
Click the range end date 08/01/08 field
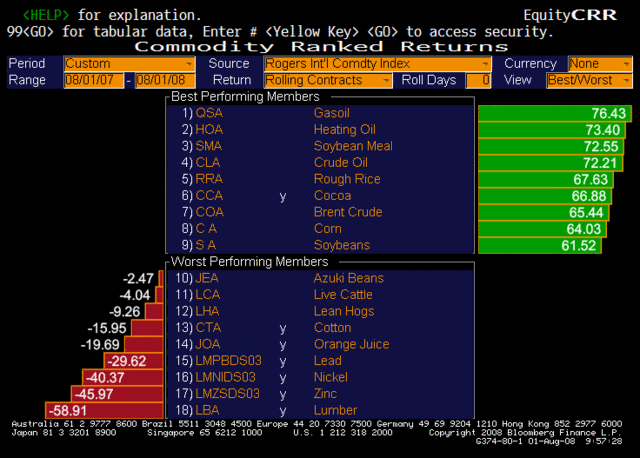[165, 80]
